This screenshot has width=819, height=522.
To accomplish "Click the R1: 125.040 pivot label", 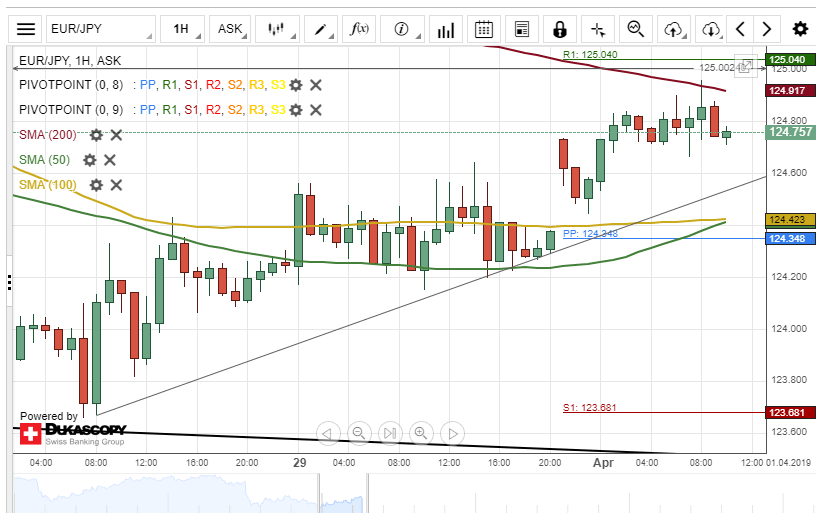I will tap(590, 54).
